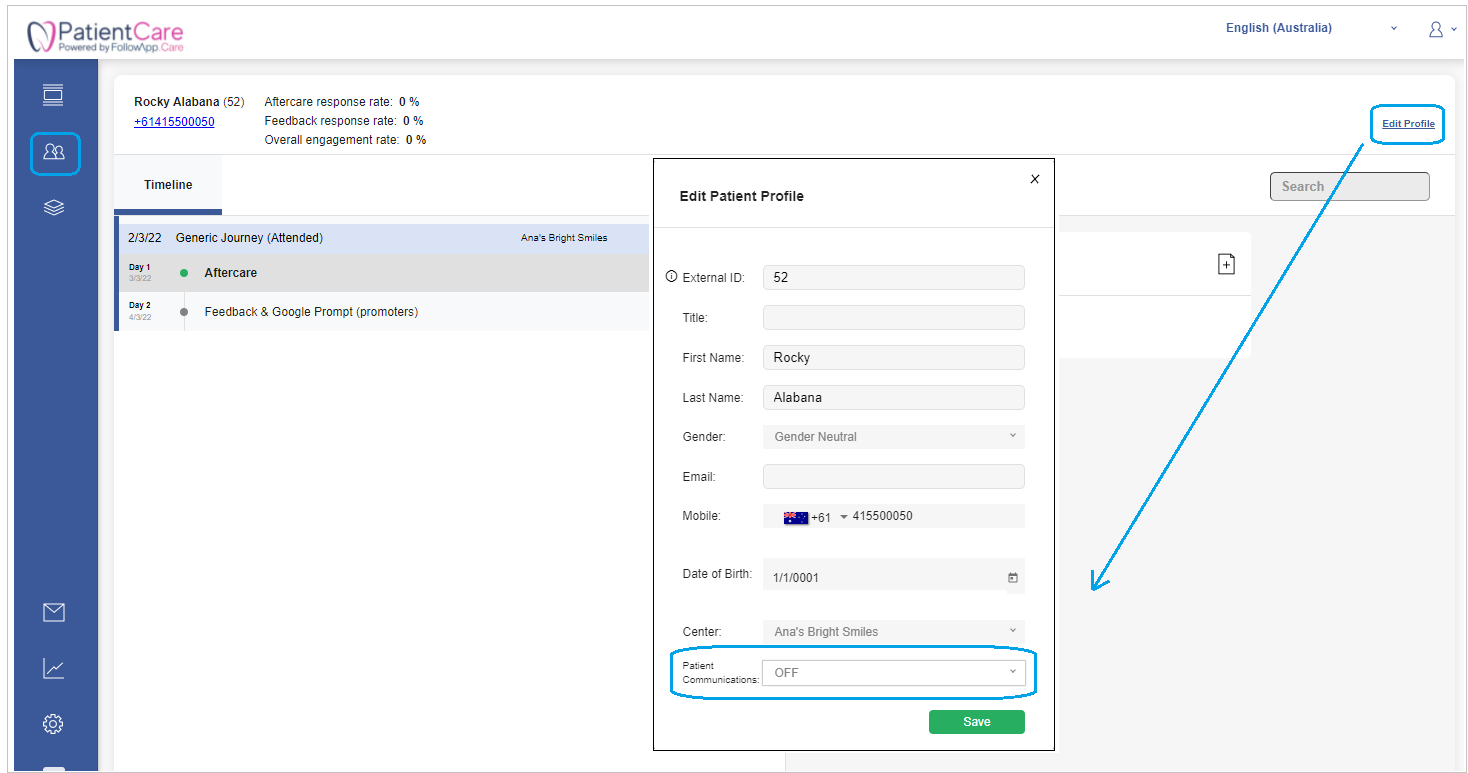Viewport: 1468px width, 773px height.
Task: Open the English (Australia) language dropdown
Action: [1311, 28]
